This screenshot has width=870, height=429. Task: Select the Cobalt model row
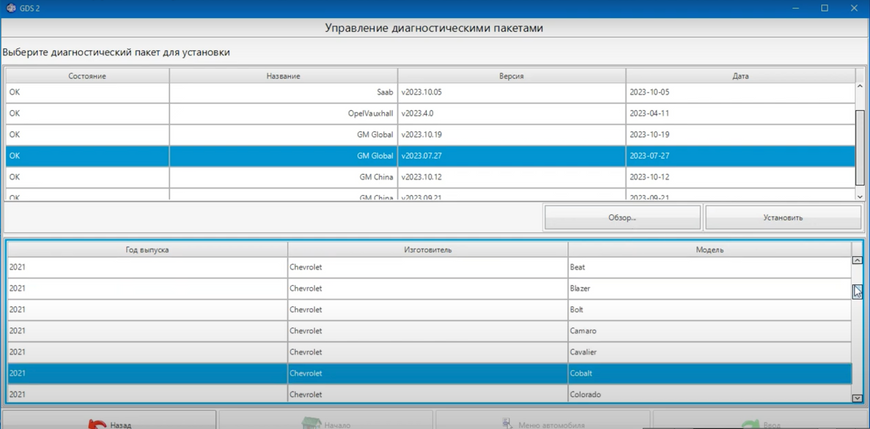[429, 374]
